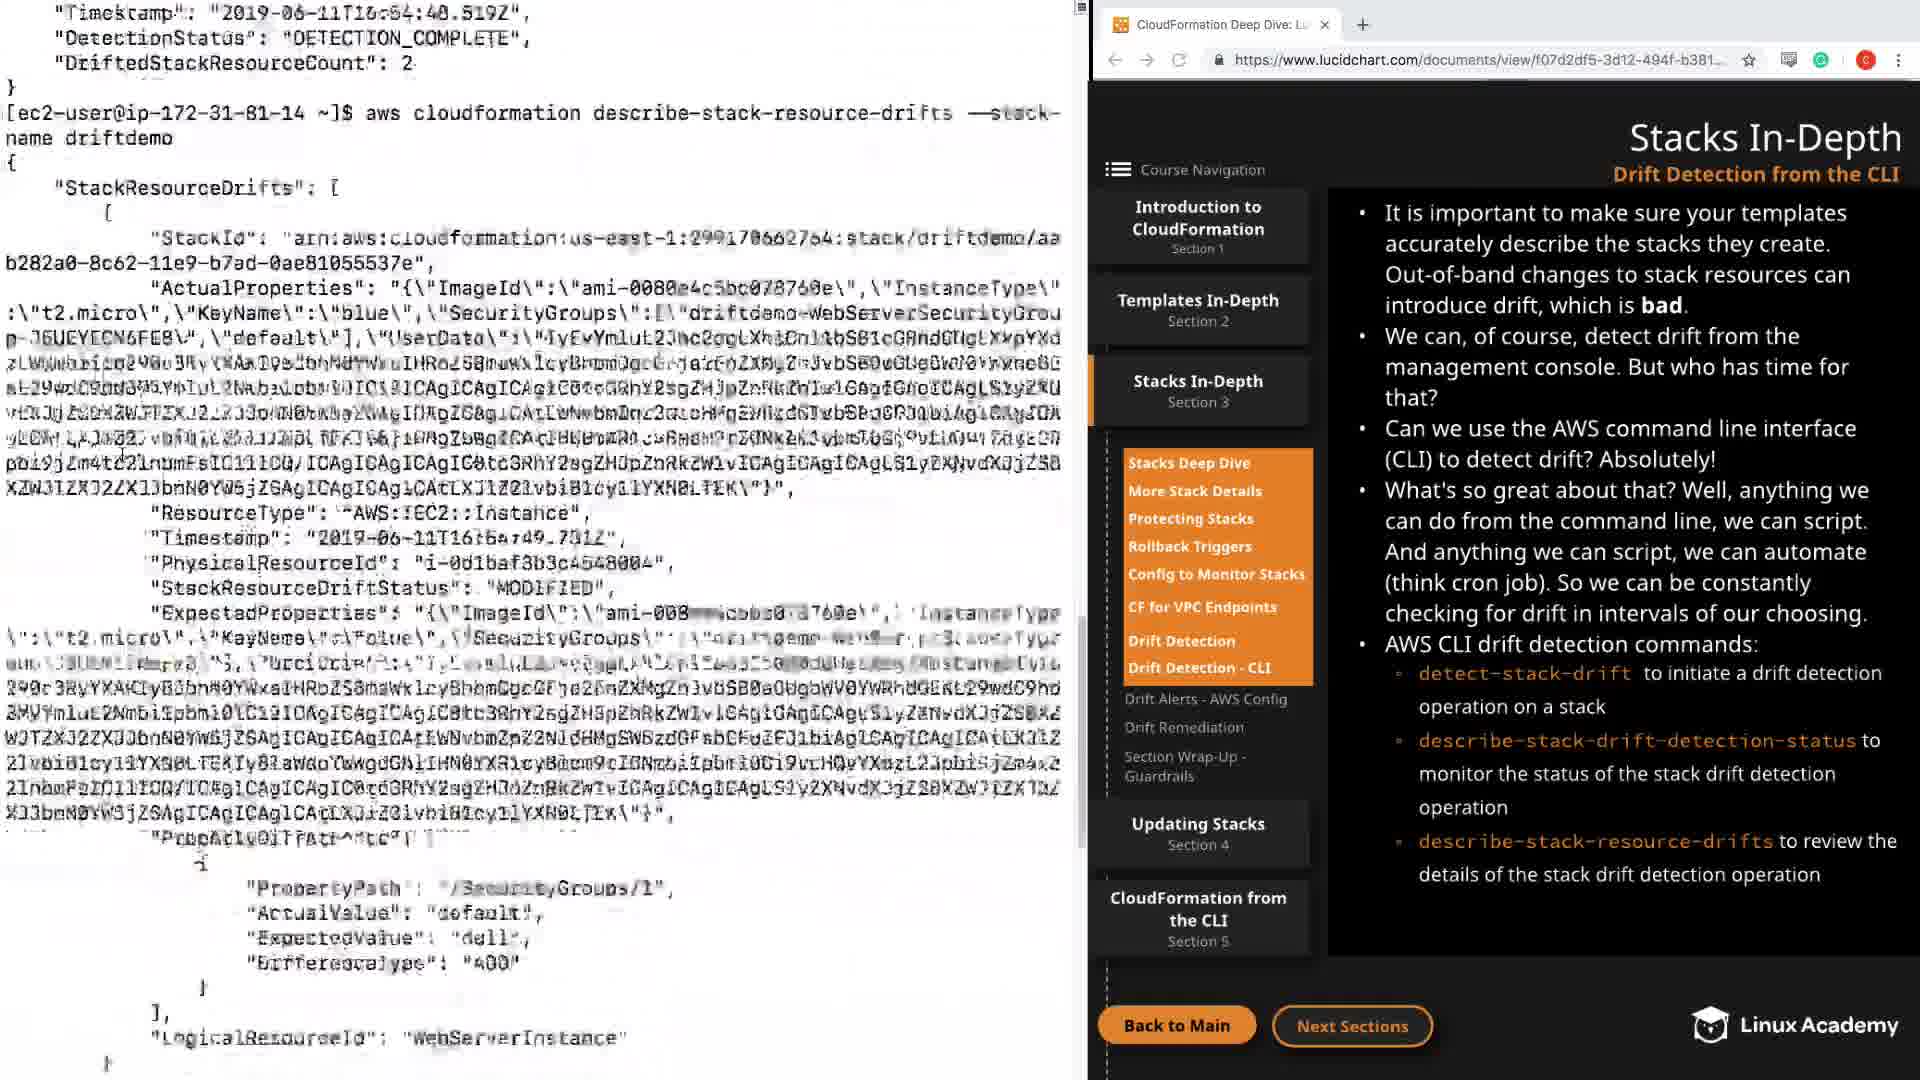
Task: Open Drift Remediation lesson
Action: pos(1184,727)
